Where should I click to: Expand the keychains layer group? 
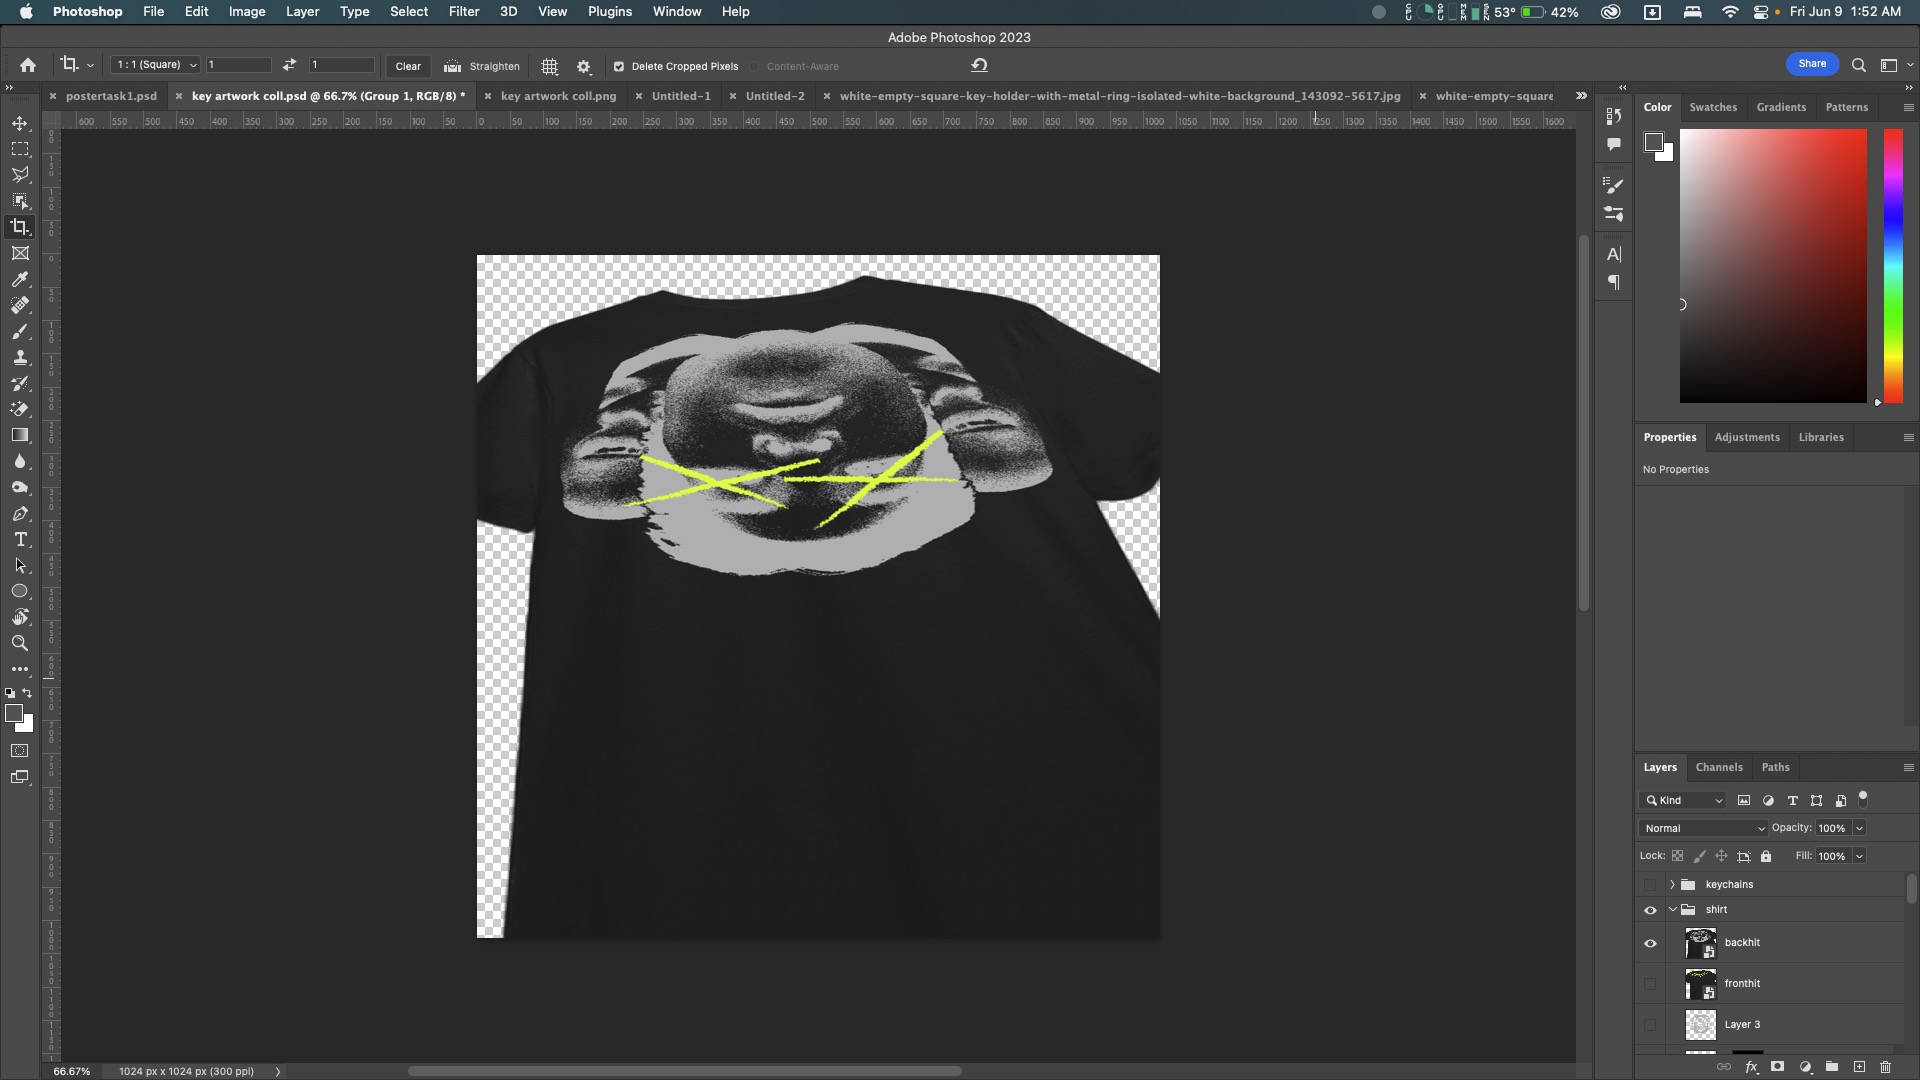click(1672, 885)
